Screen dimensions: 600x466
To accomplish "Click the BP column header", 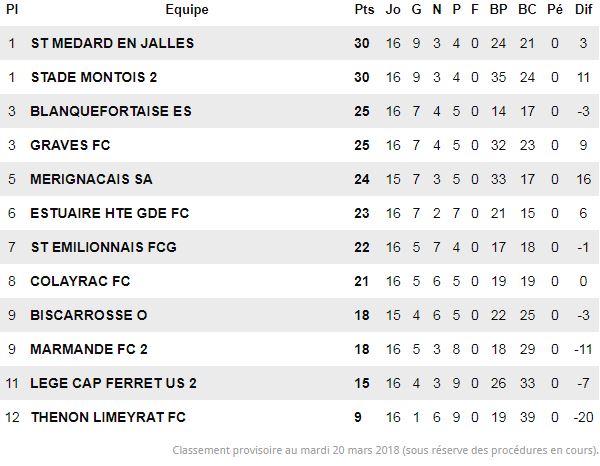I will tap(498, 9).
